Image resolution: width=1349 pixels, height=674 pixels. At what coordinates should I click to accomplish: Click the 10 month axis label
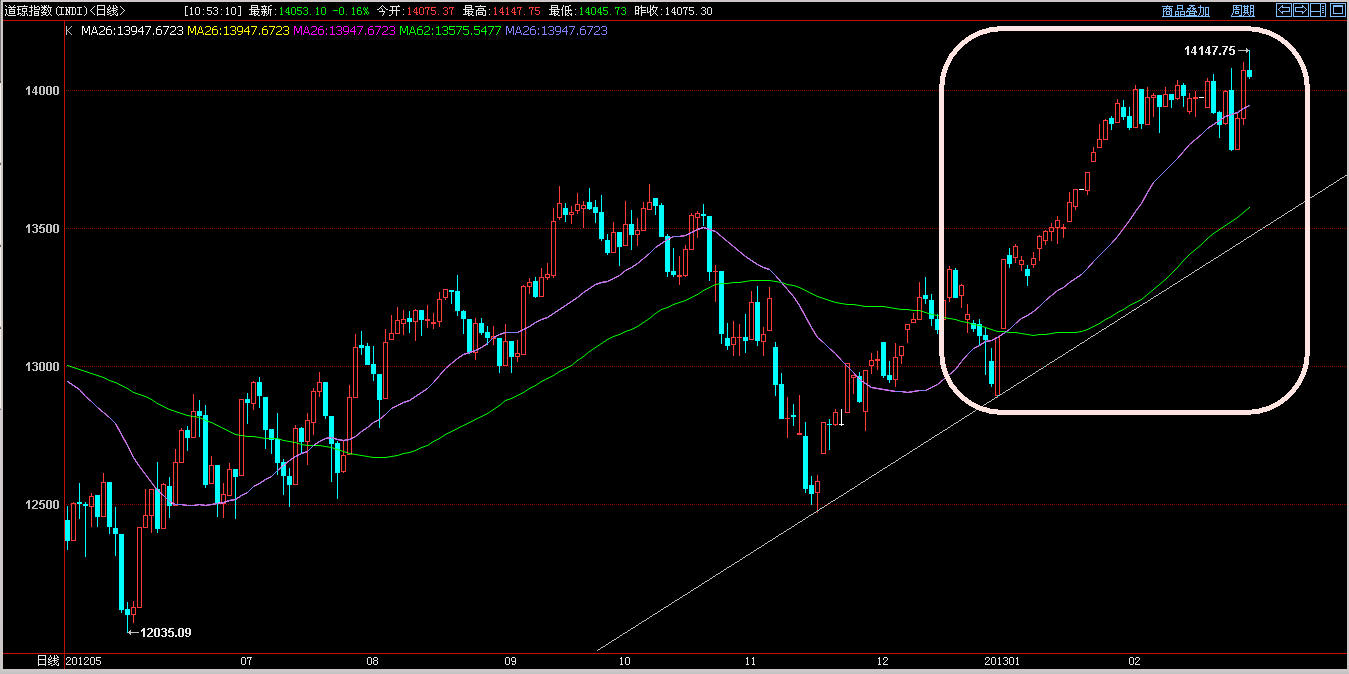pos(625,661)
